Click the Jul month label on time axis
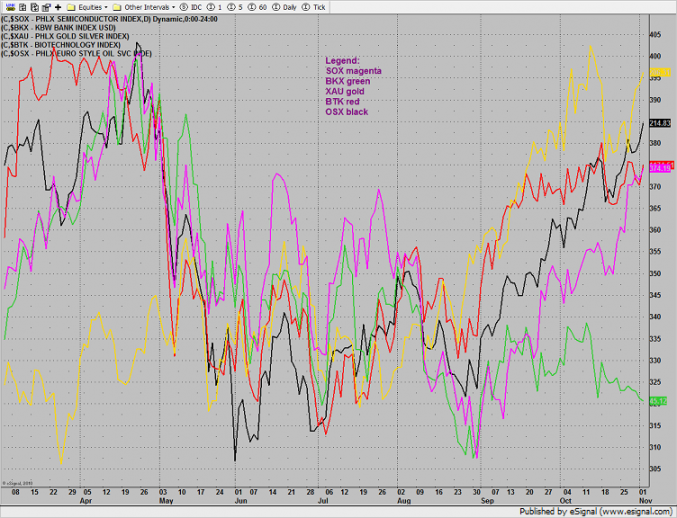Image resolution: width=677 pixels, height=518 pixels. click(323, 501)
